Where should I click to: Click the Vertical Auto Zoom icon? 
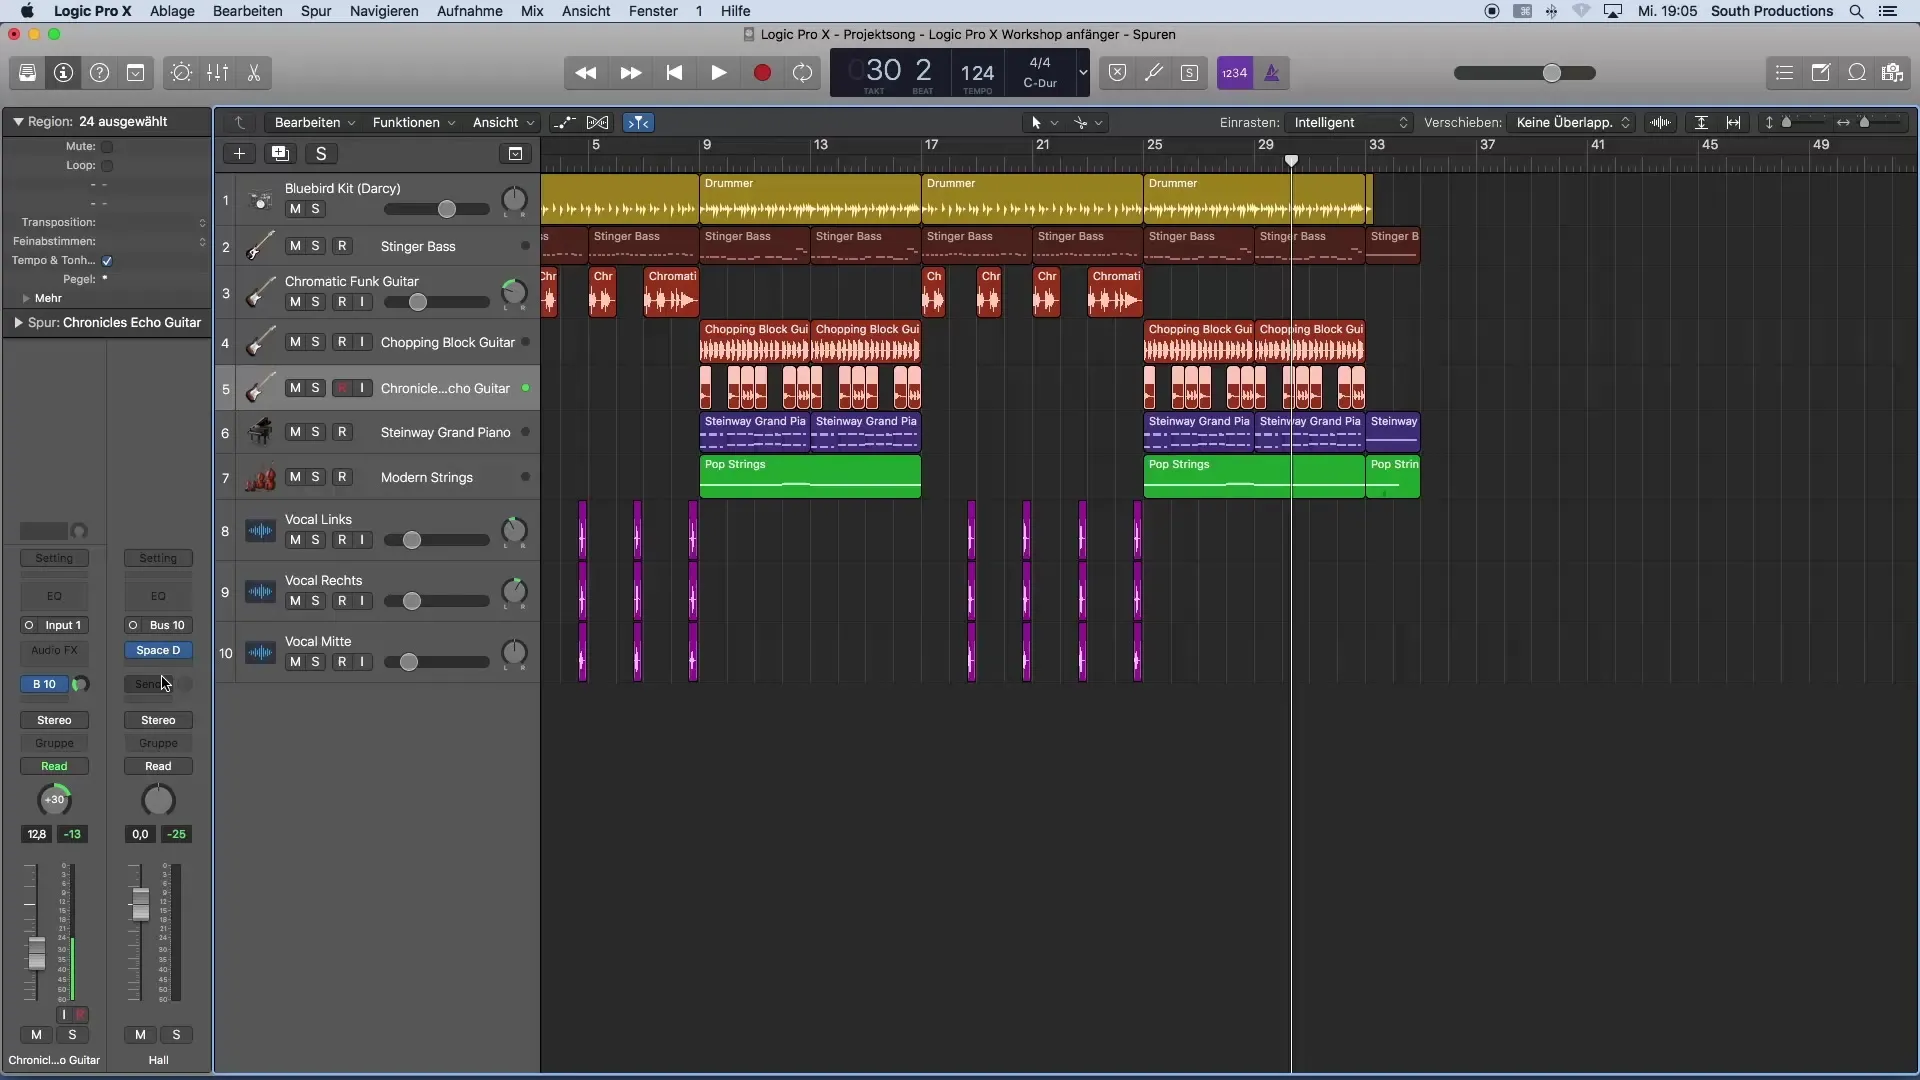[x=1701, y=123]
